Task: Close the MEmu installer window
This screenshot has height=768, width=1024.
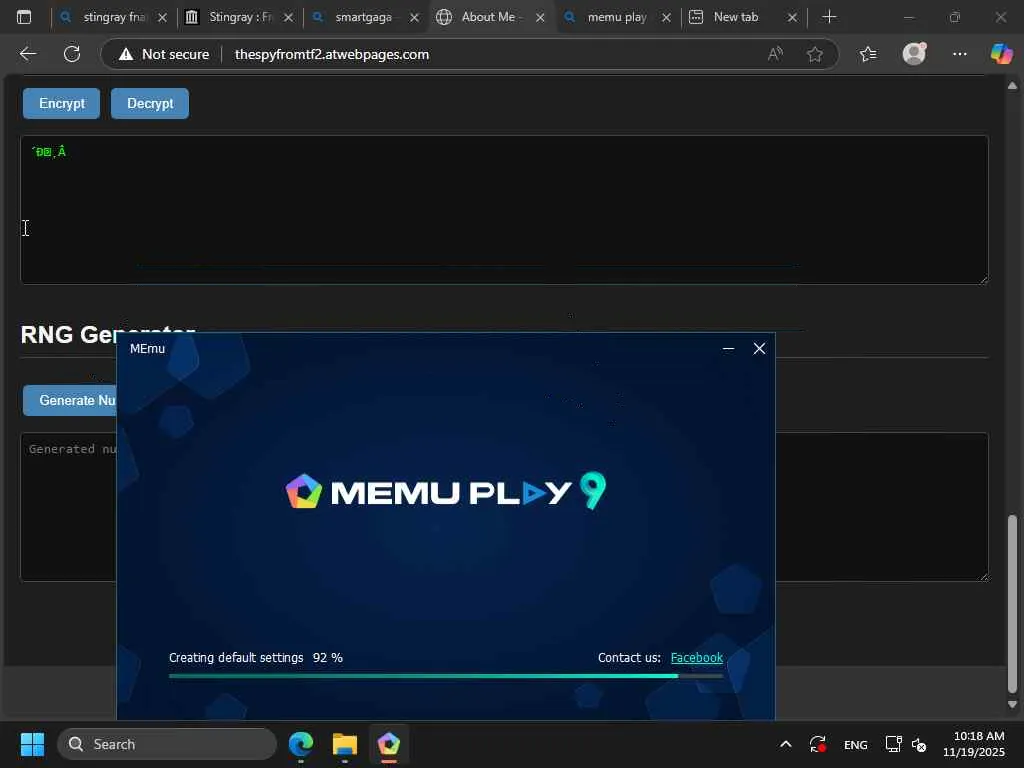Action: click(x=759, y=349)
